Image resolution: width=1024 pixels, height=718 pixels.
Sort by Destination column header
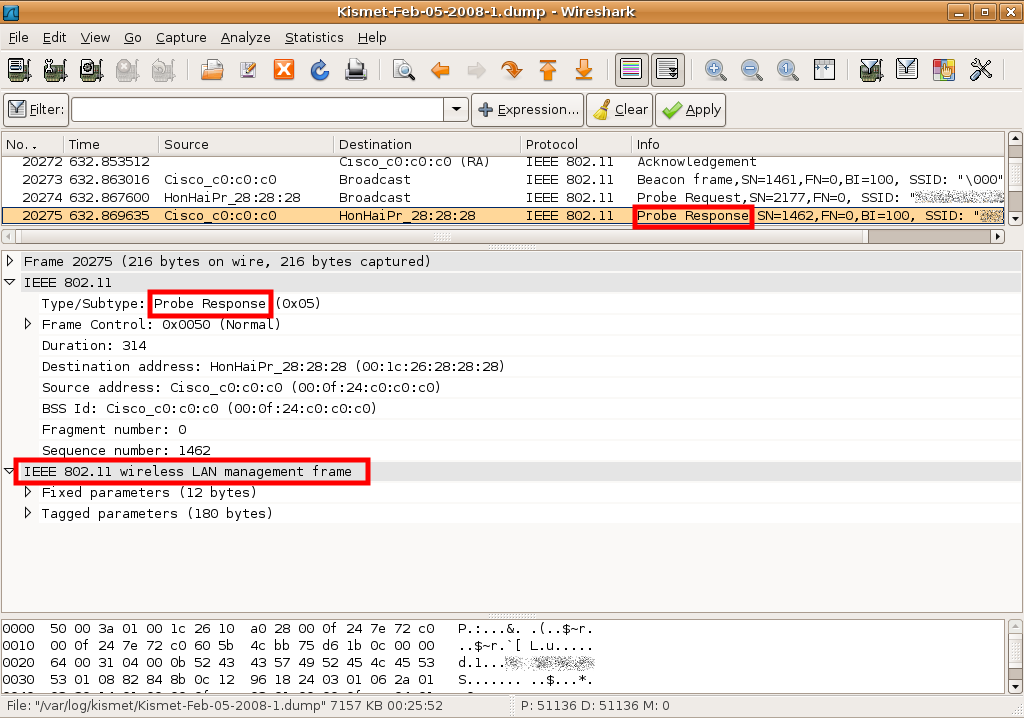click(x=427, y=144)
